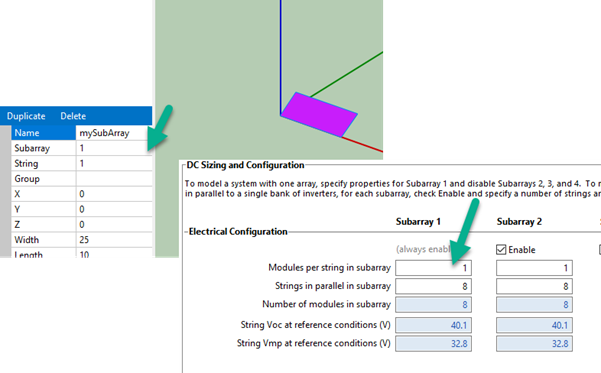Change the Length value 10

point(114,253)
